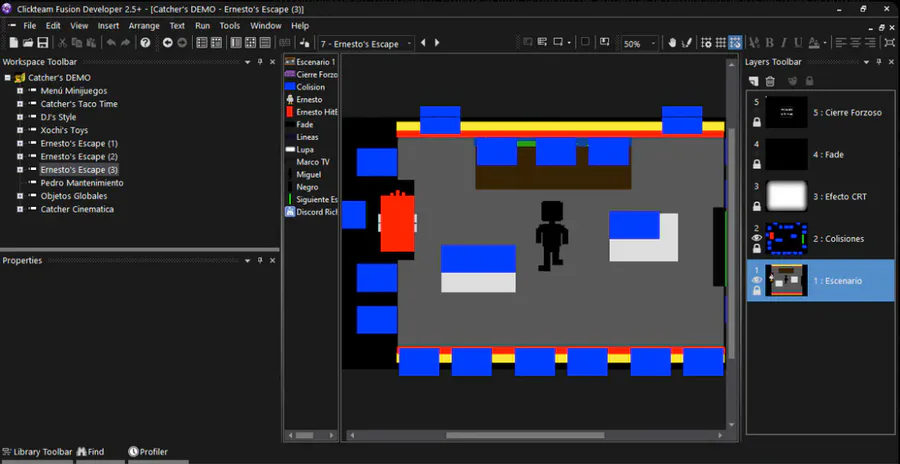Image resolution: width=900 pixels, height=464 pixels.
Task: Toggle lock on layer 3 Efecto CRT
Action: [x=757, y=207]
